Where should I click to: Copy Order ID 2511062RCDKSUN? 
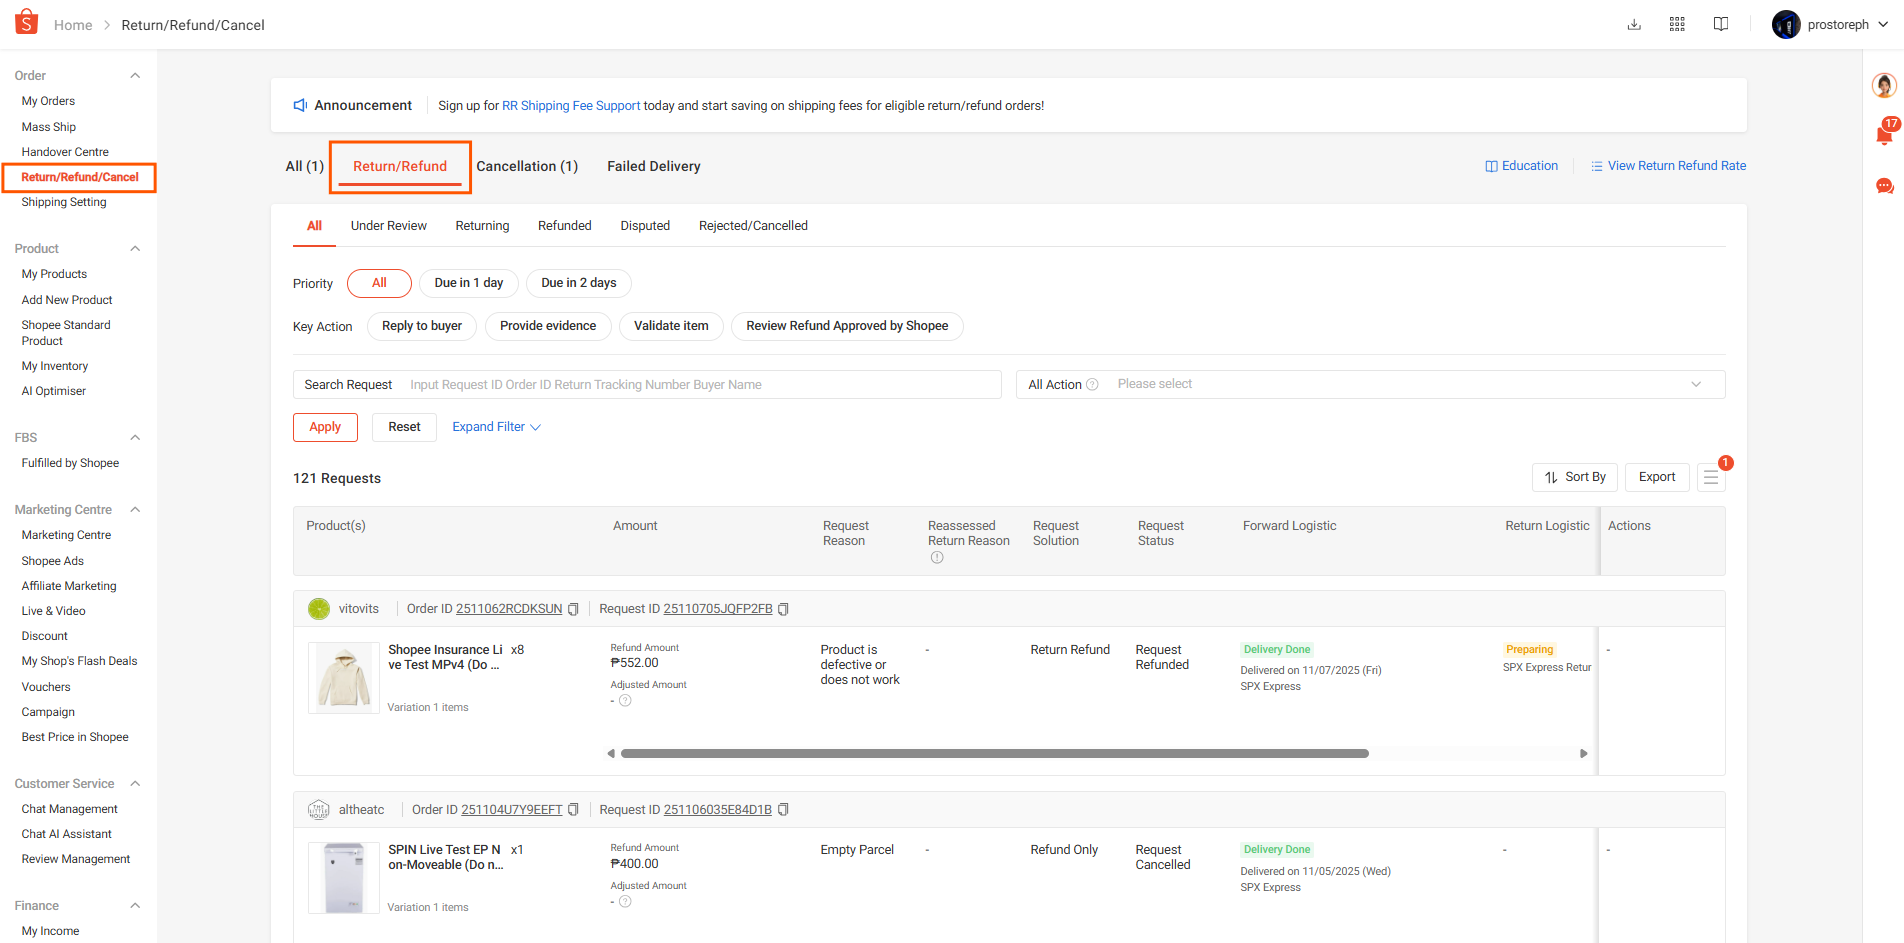pyautogui.click(x=573, y=609)
